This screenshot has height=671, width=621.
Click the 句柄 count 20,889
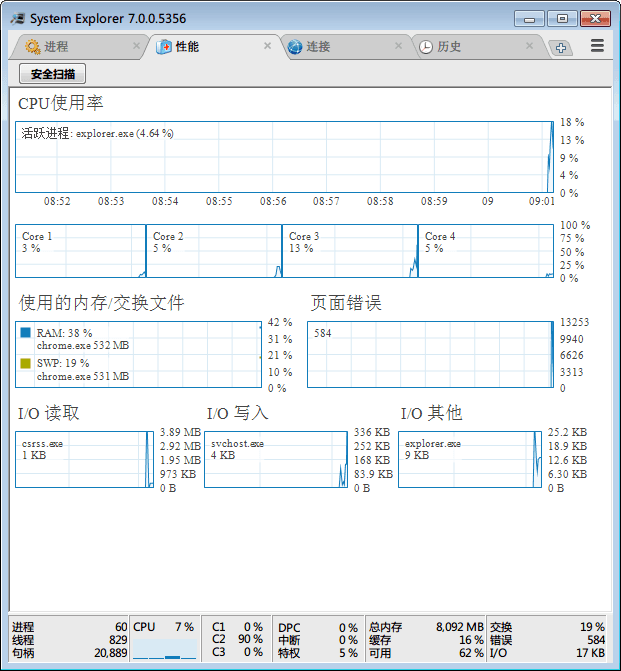(69, 653)
